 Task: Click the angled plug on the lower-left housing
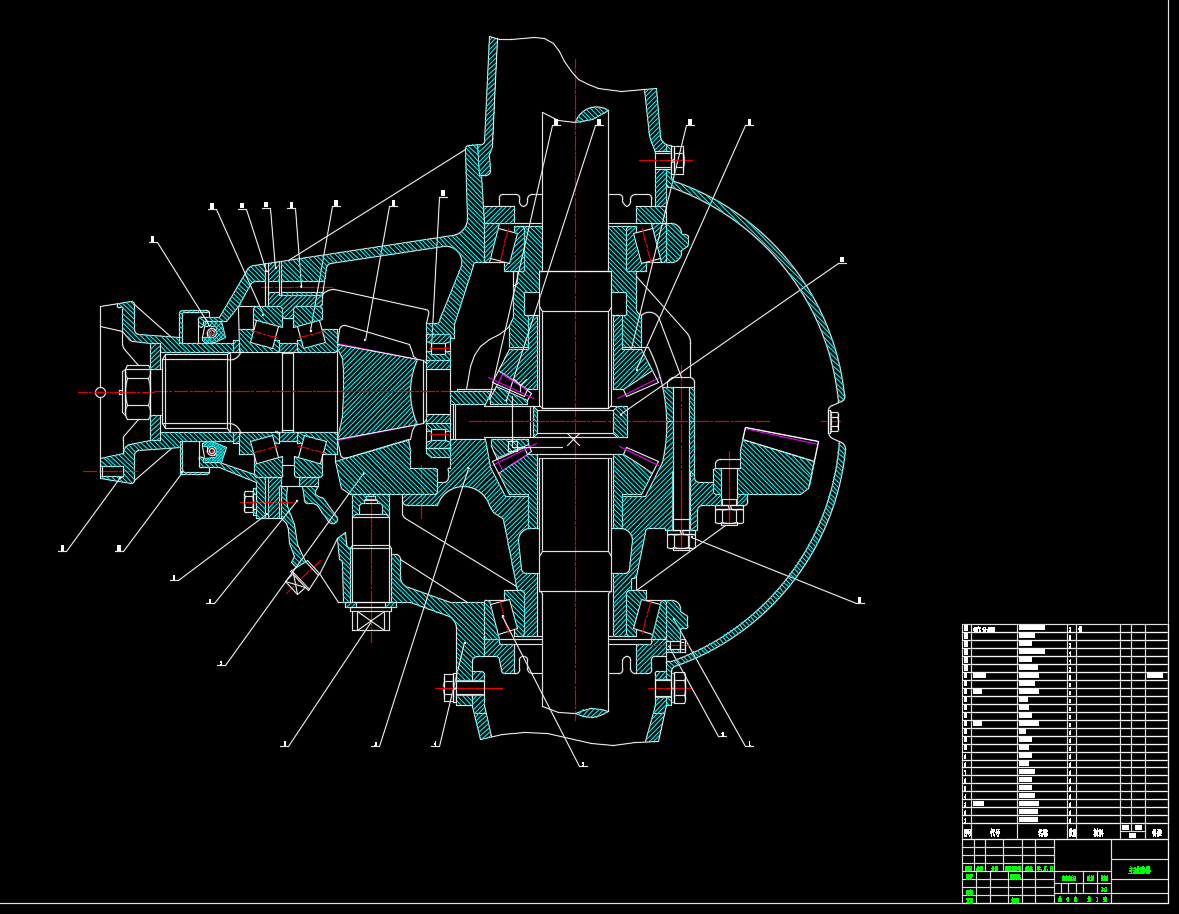[299, 579]
